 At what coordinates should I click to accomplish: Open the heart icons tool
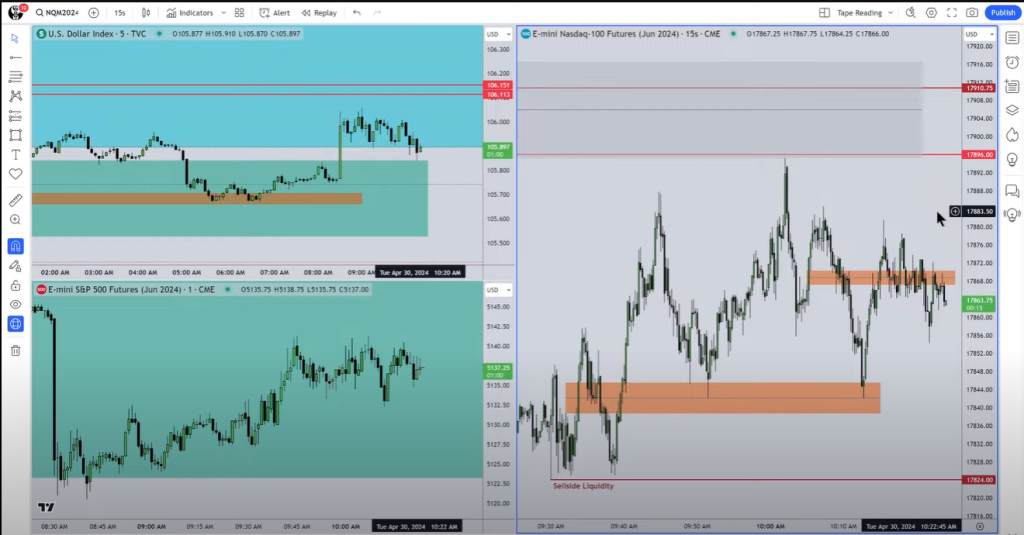pos(15,174)
